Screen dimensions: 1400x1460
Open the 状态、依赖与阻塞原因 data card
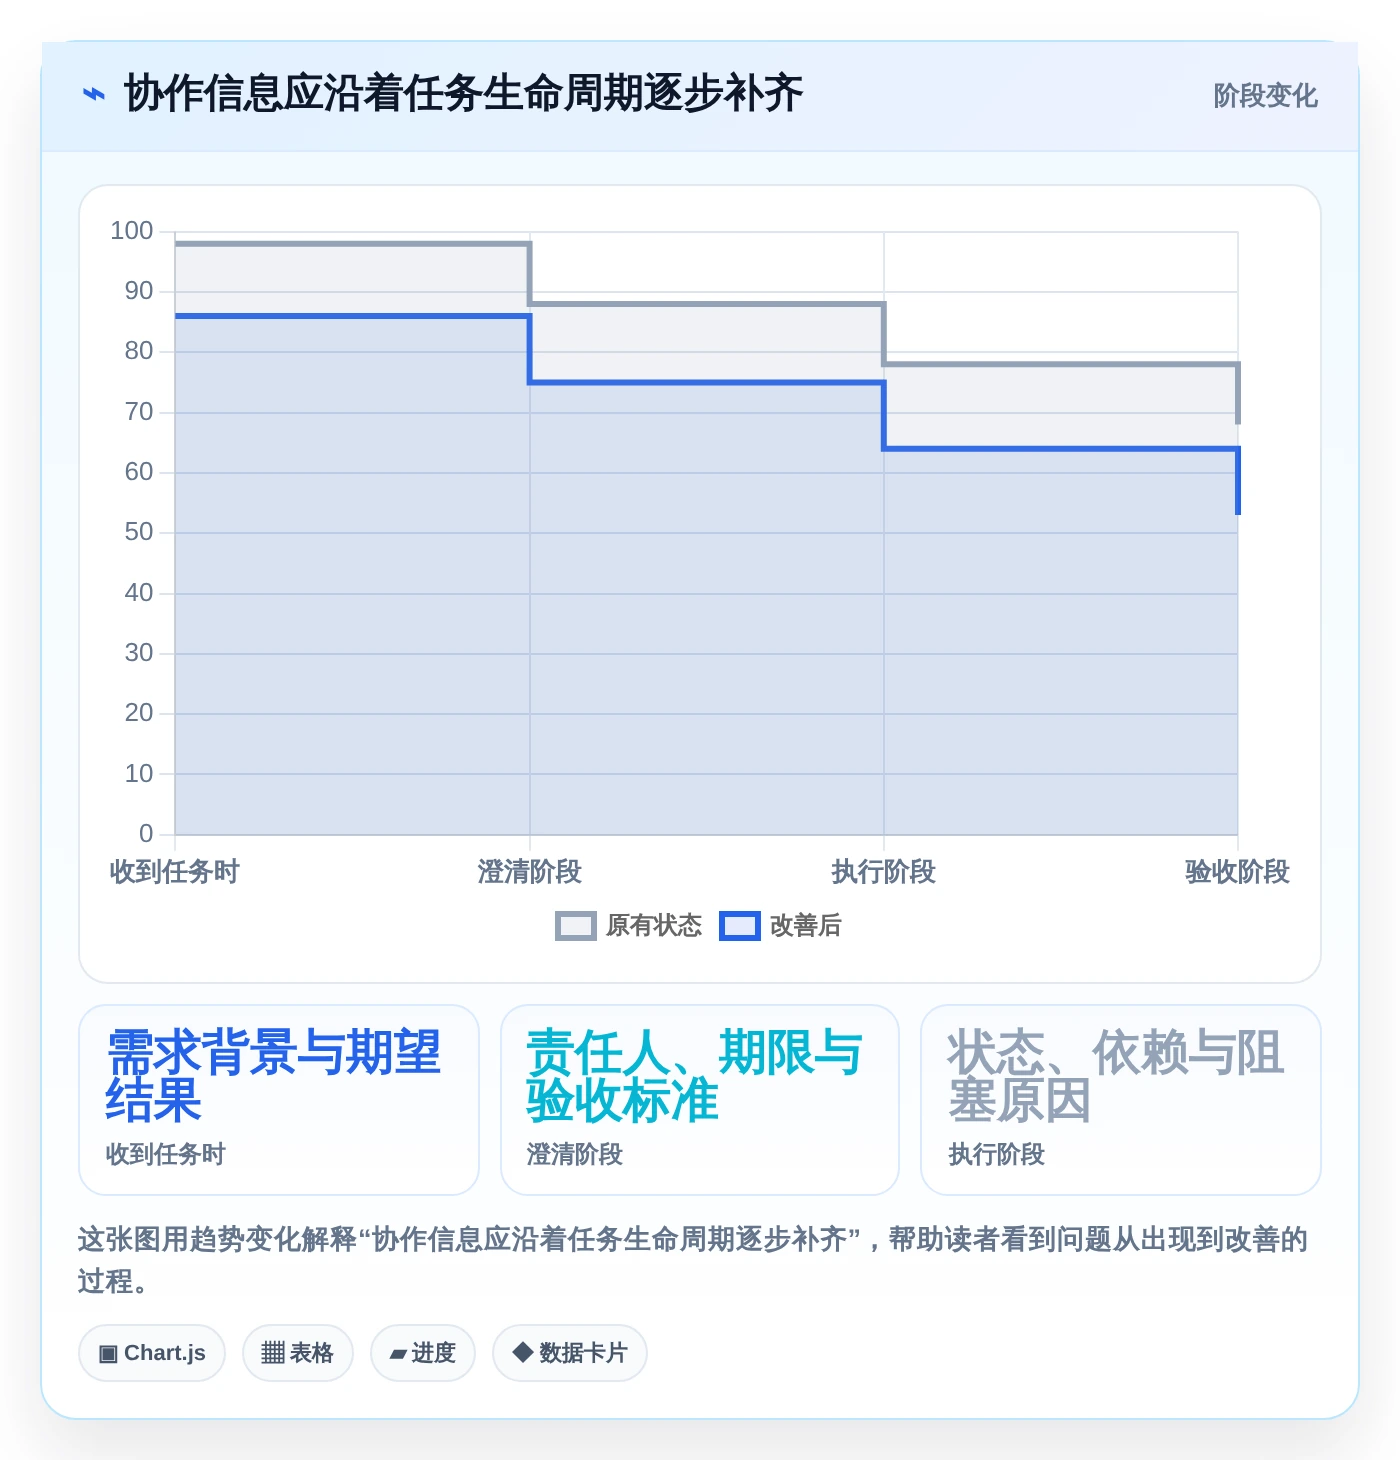pos(1121,1100)
